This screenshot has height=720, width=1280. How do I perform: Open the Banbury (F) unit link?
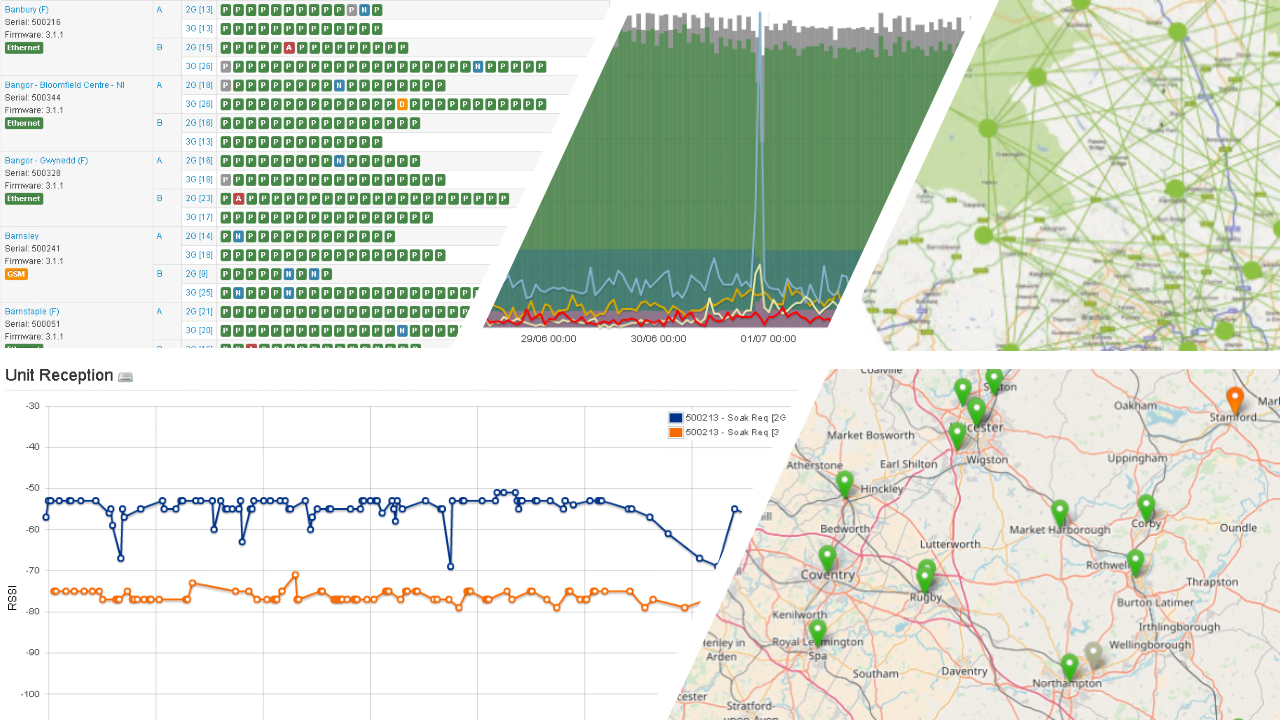tap(26, 10)
